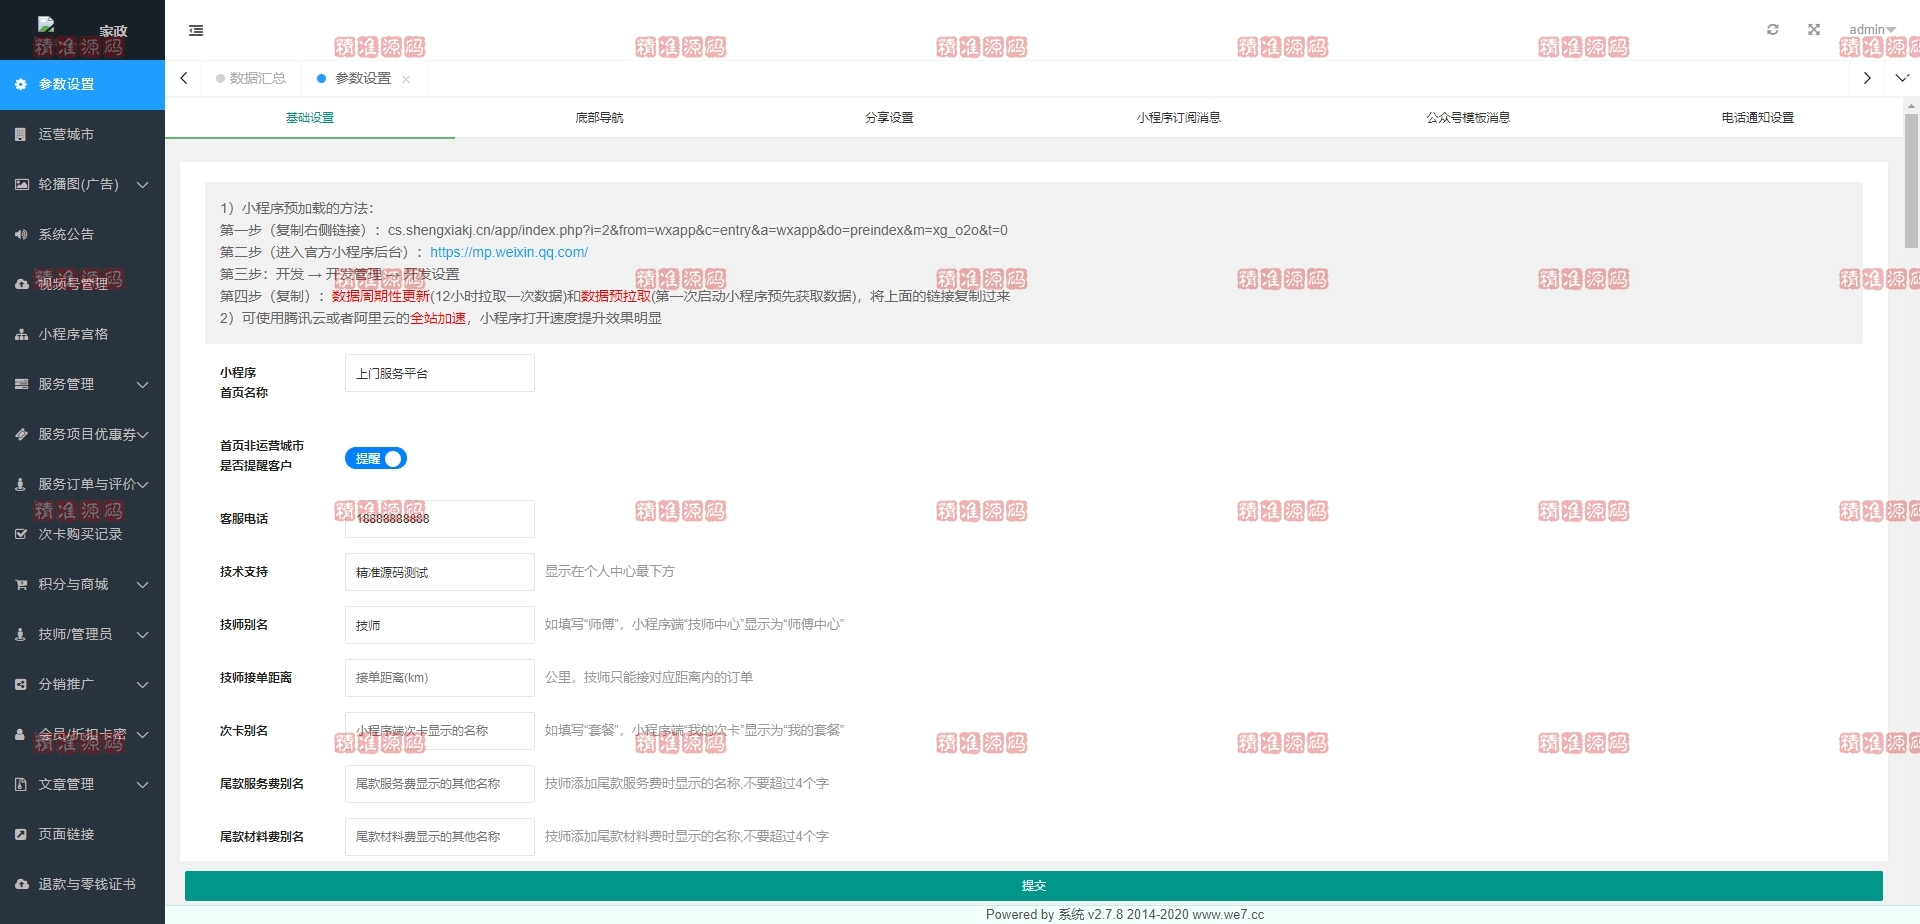The width and height of the screenshot is (1920, 924).
Task: Click the 视频号管理 cloud icon
Action: [21, 284]
